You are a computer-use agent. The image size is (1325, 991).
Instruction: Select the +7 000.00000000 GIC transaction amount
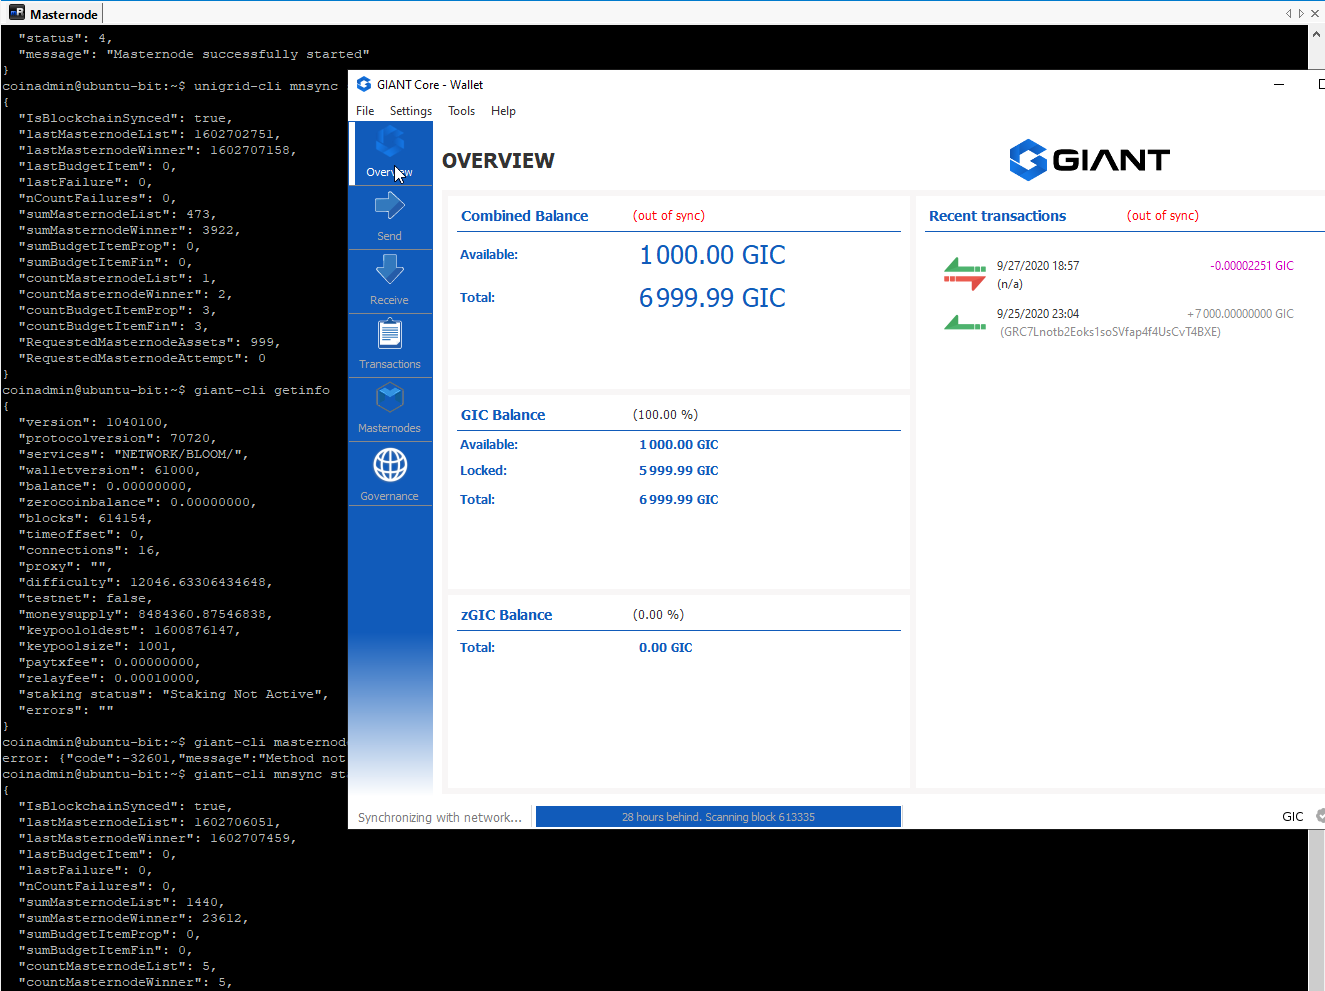coord(1240,314)
